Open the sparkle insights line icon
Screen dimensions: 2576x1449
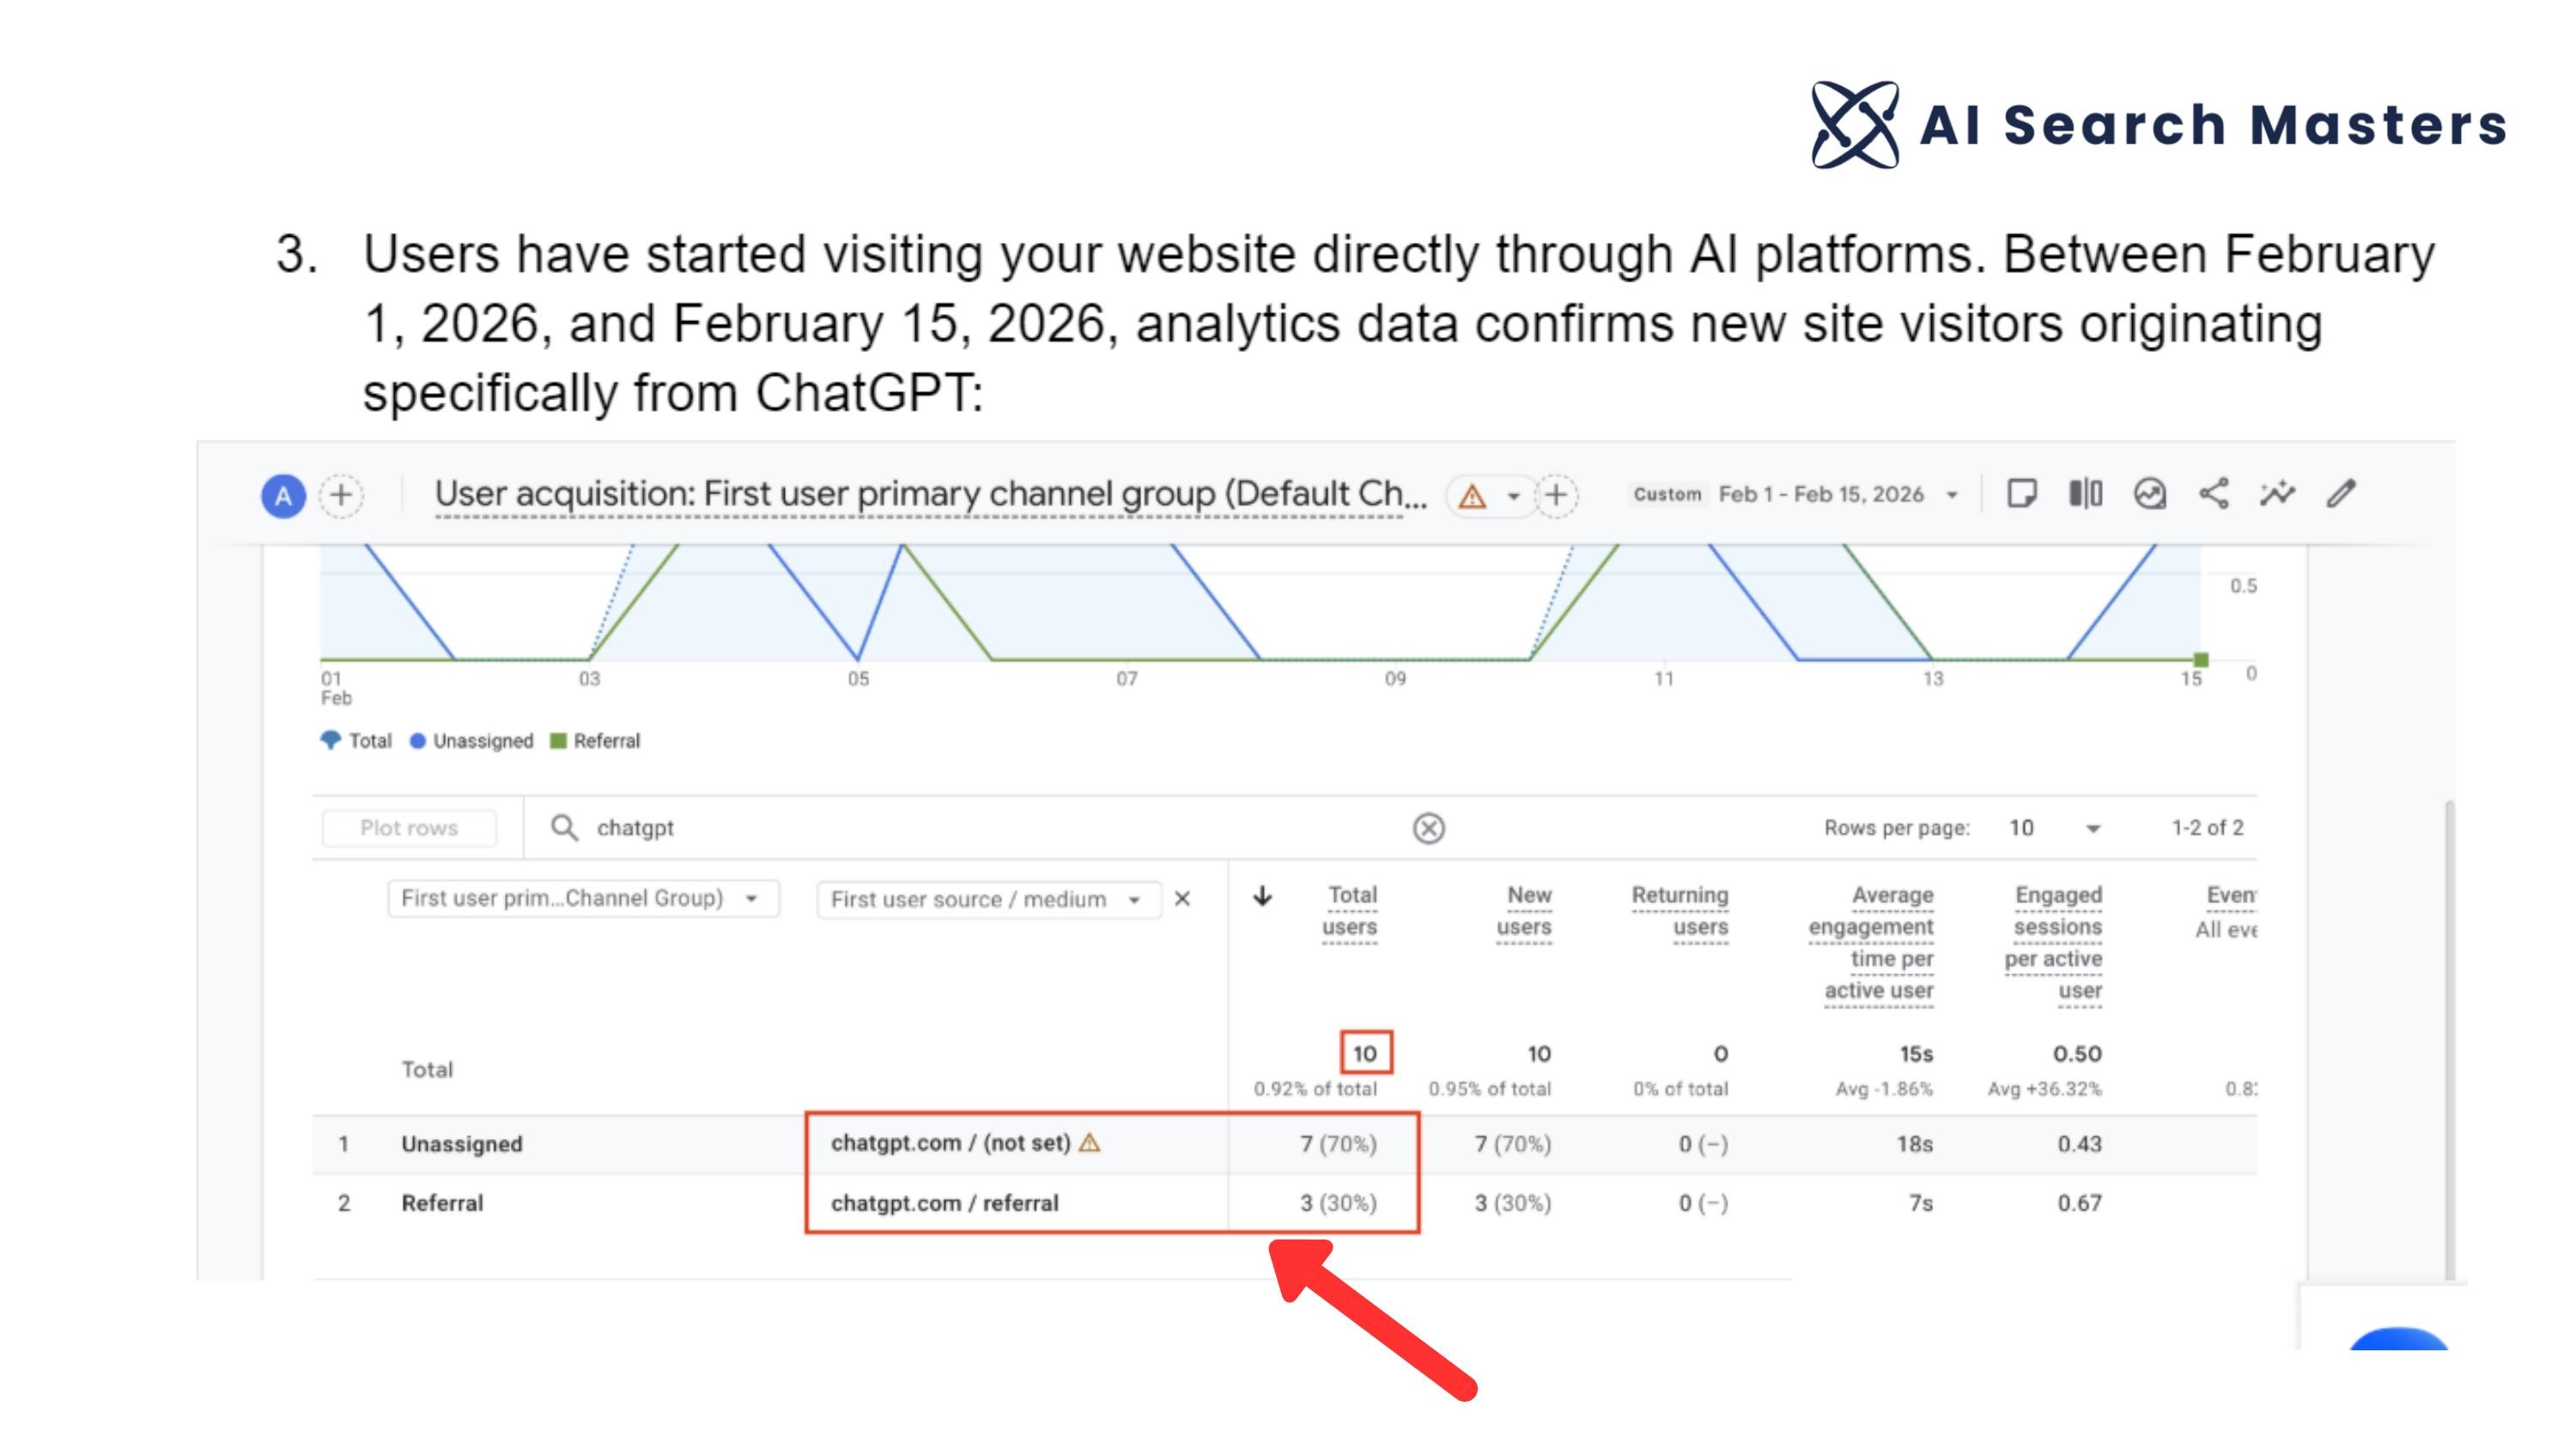(x=2277, y=494)
